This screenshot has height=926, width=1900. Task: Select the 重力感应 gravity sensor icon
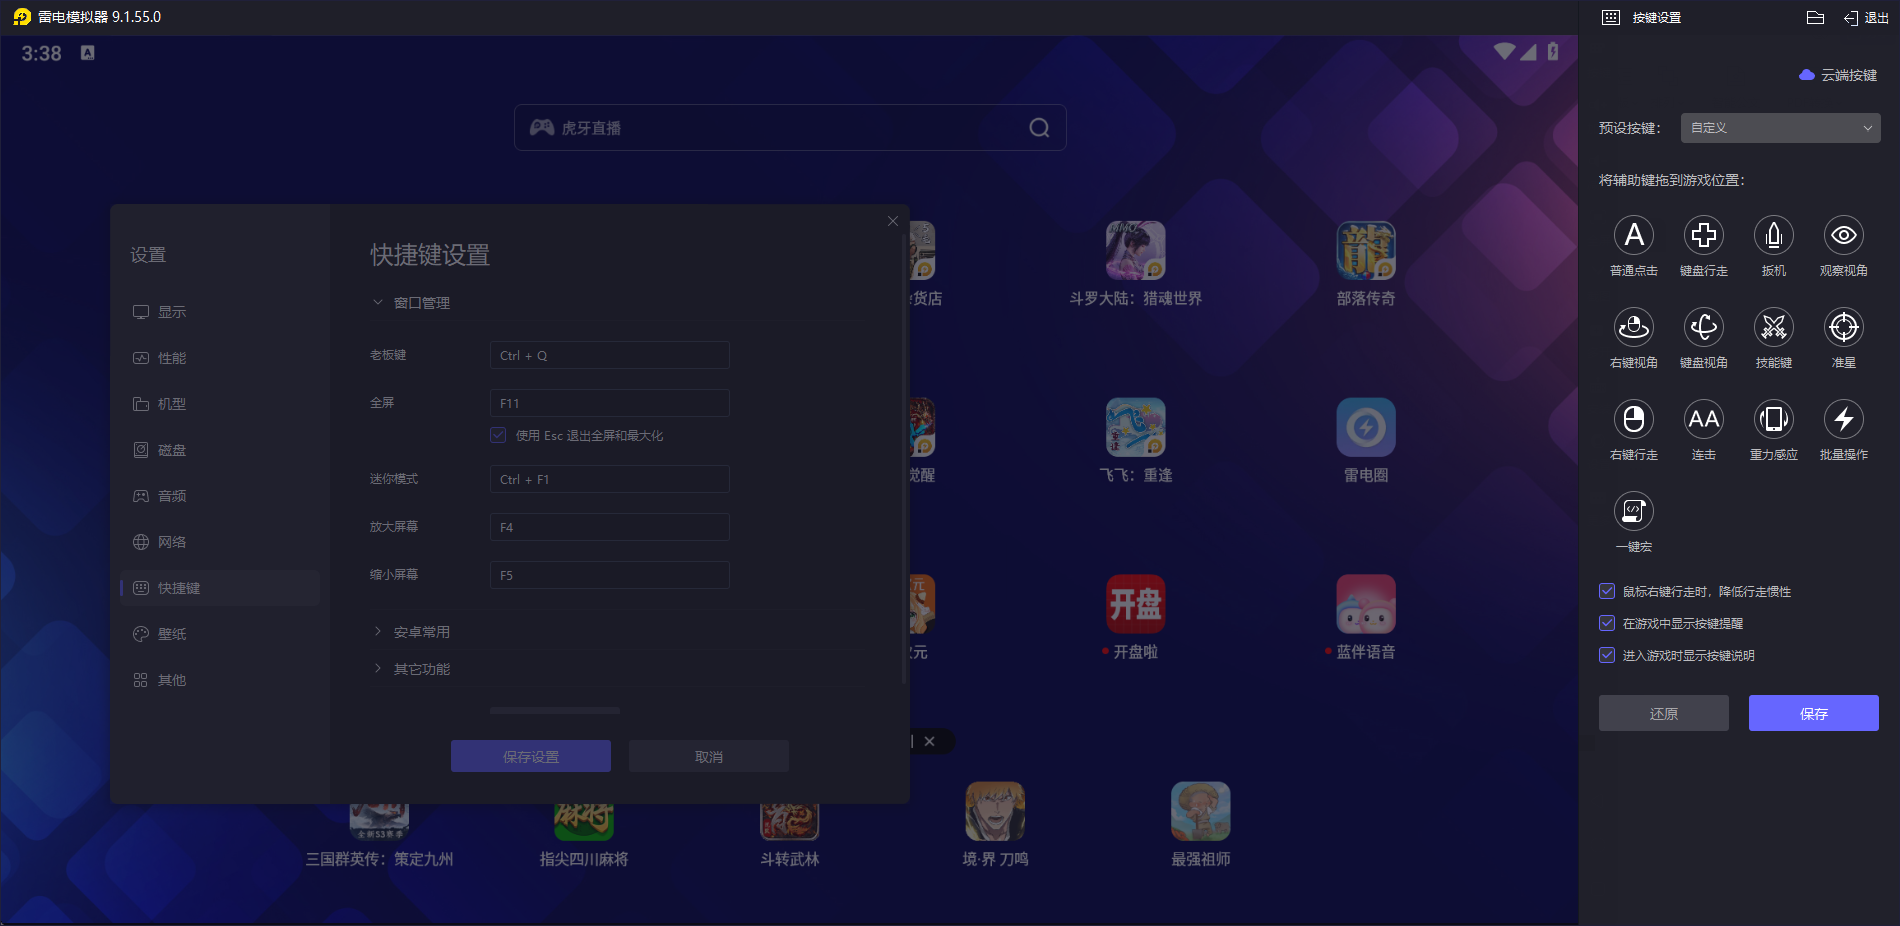pyautogui.click(x=1774, y=419)
